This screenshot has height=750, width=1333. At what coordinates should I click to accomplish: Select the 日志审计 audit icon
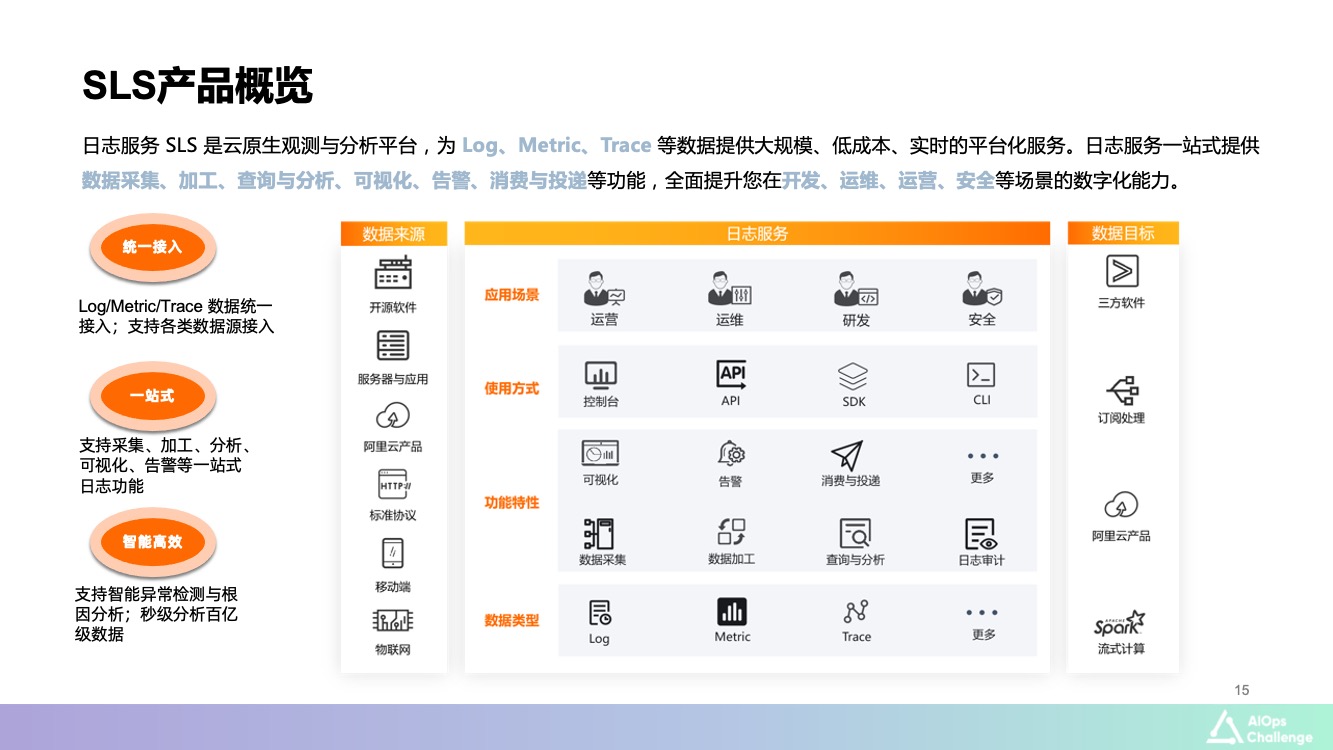coord(980,533)
